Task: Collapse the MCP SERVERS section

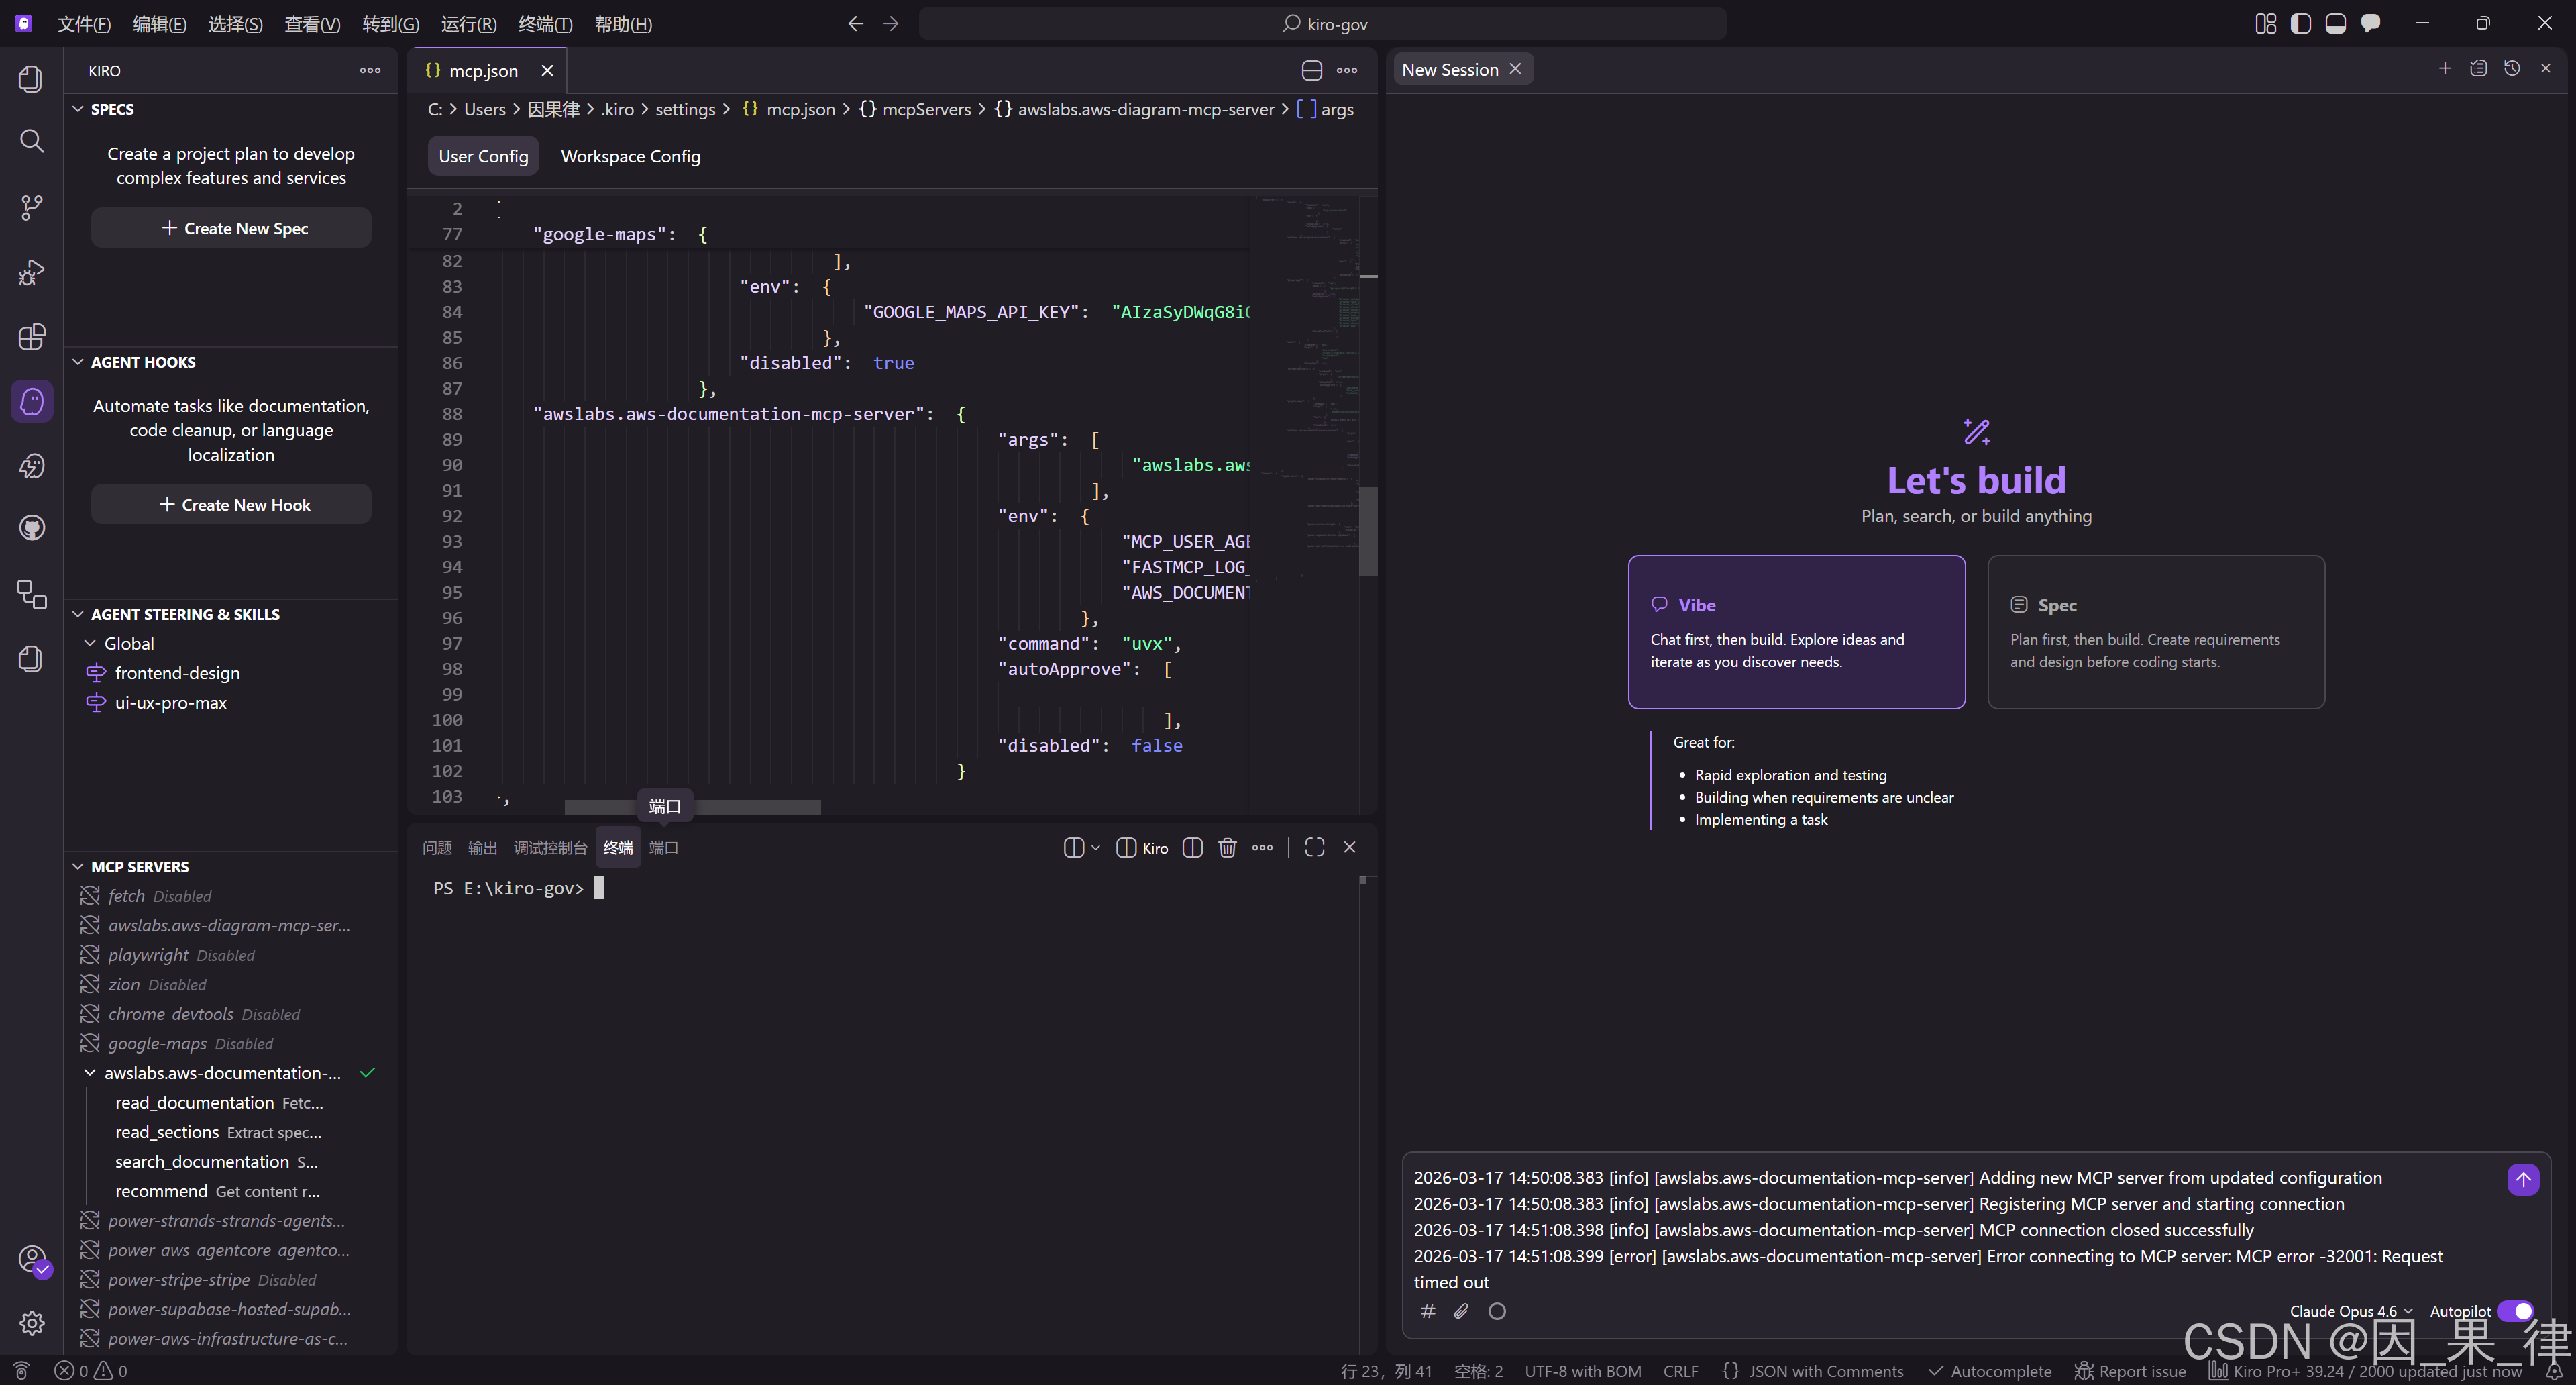Action: click(x=78, y=866)
